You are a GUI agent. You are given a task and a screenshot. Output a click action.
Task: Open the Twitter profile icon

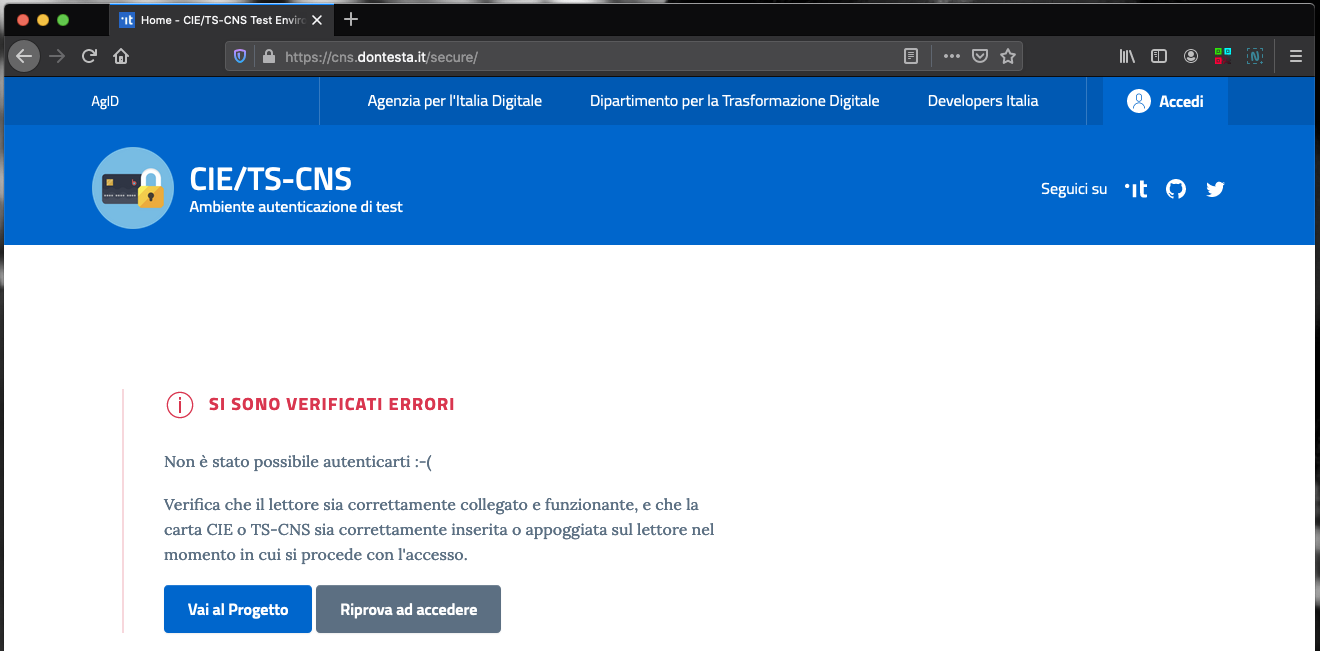click(1214, 188)
